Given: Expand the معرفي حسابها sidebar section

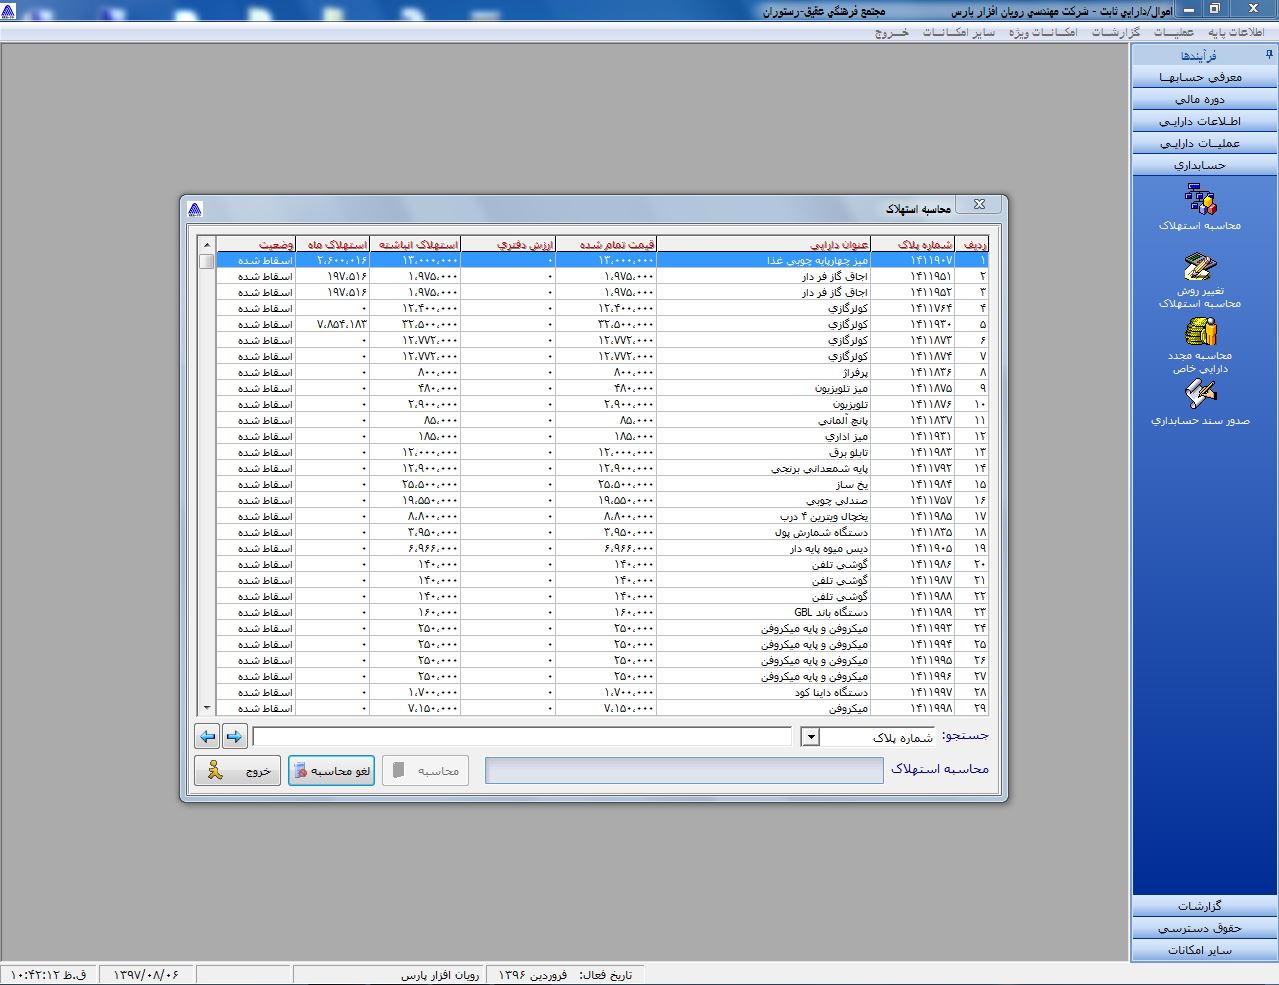Looking at the screenshot, I should click(1204, 77).
